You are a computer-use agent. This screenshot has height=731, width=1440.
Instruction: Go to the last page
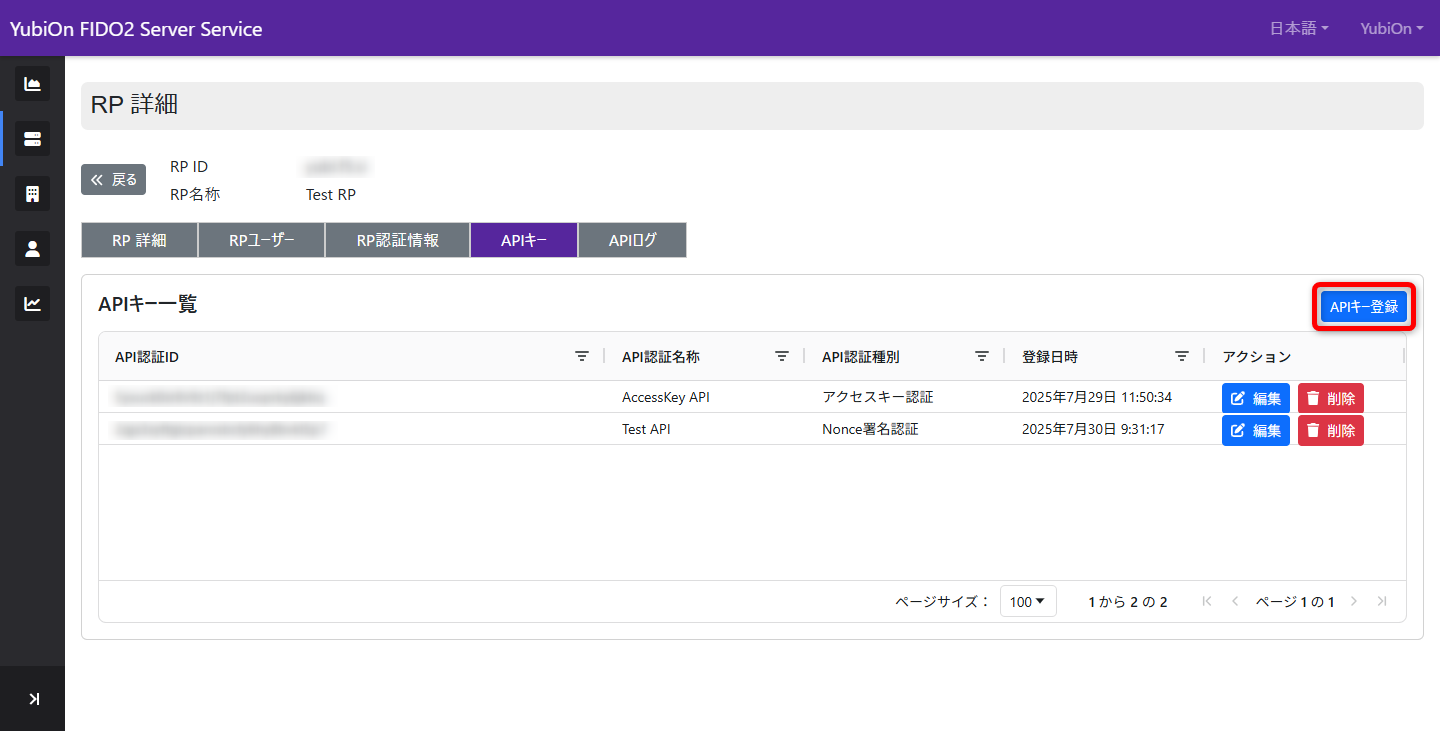tap(1382, 601)
